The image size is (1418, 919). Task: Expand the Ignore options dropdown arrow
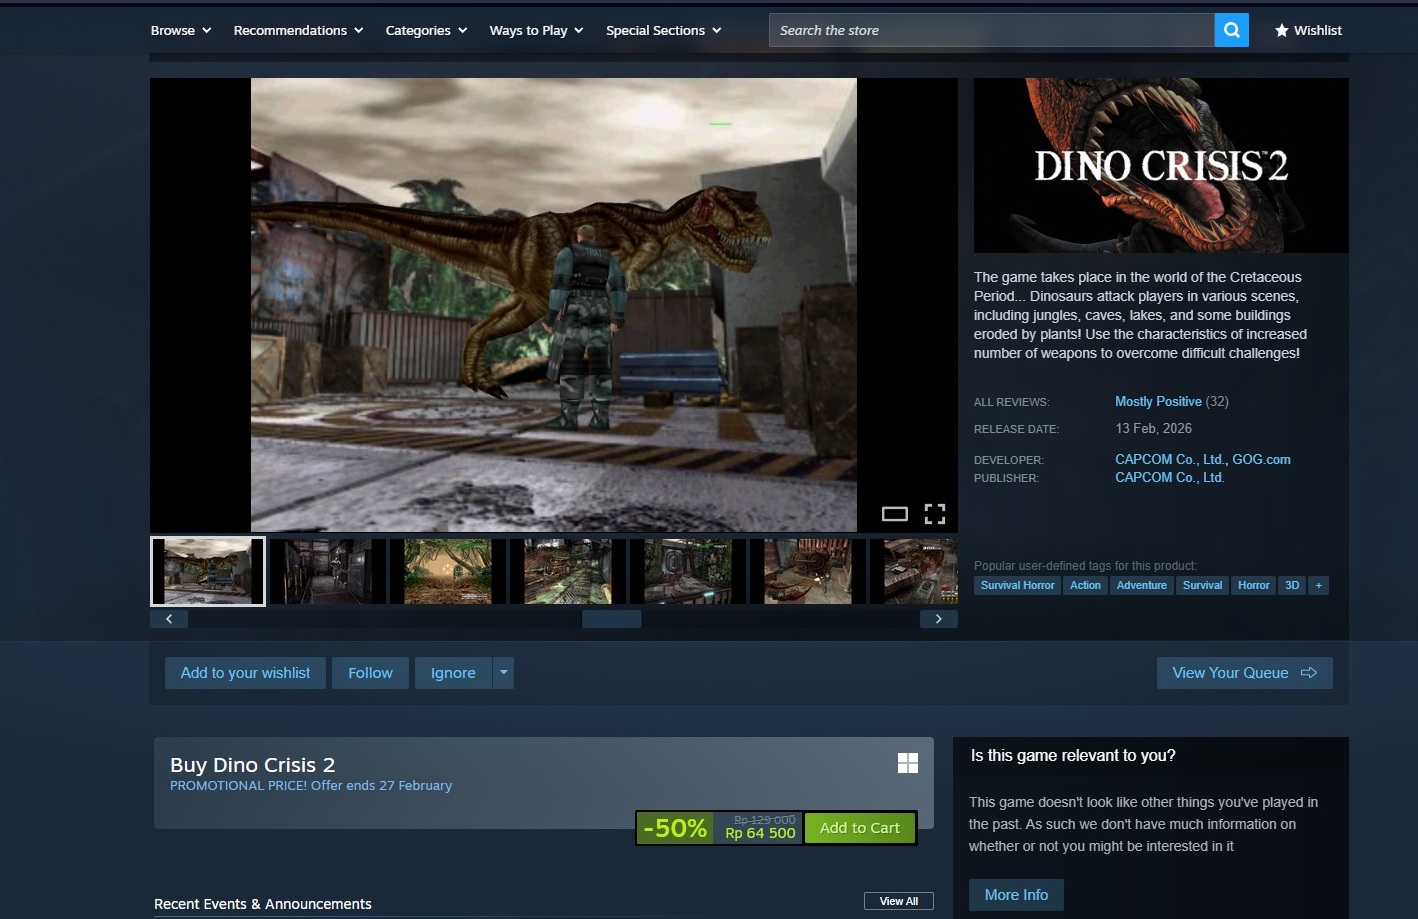[504, 673]
